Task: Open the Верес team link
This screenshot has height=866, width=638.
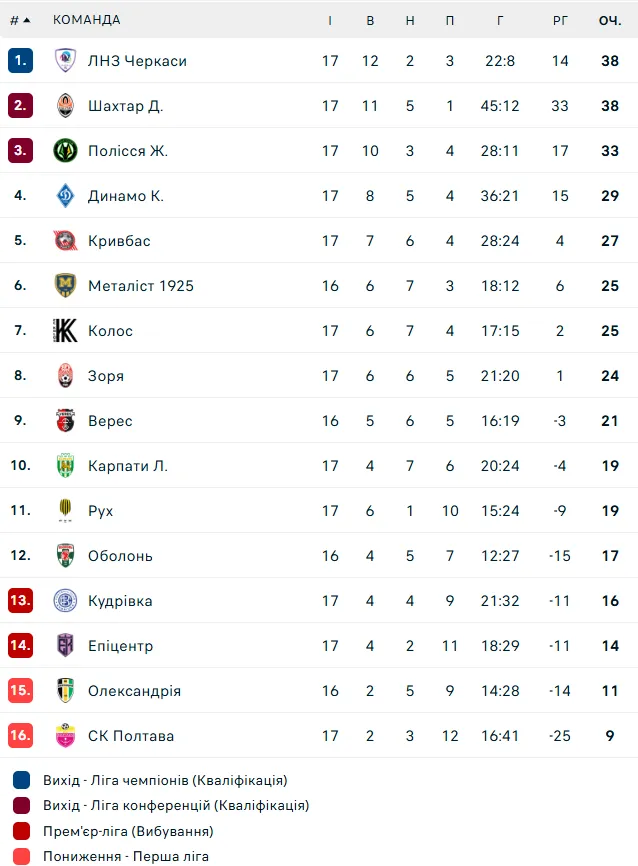Action: (110, 421)
